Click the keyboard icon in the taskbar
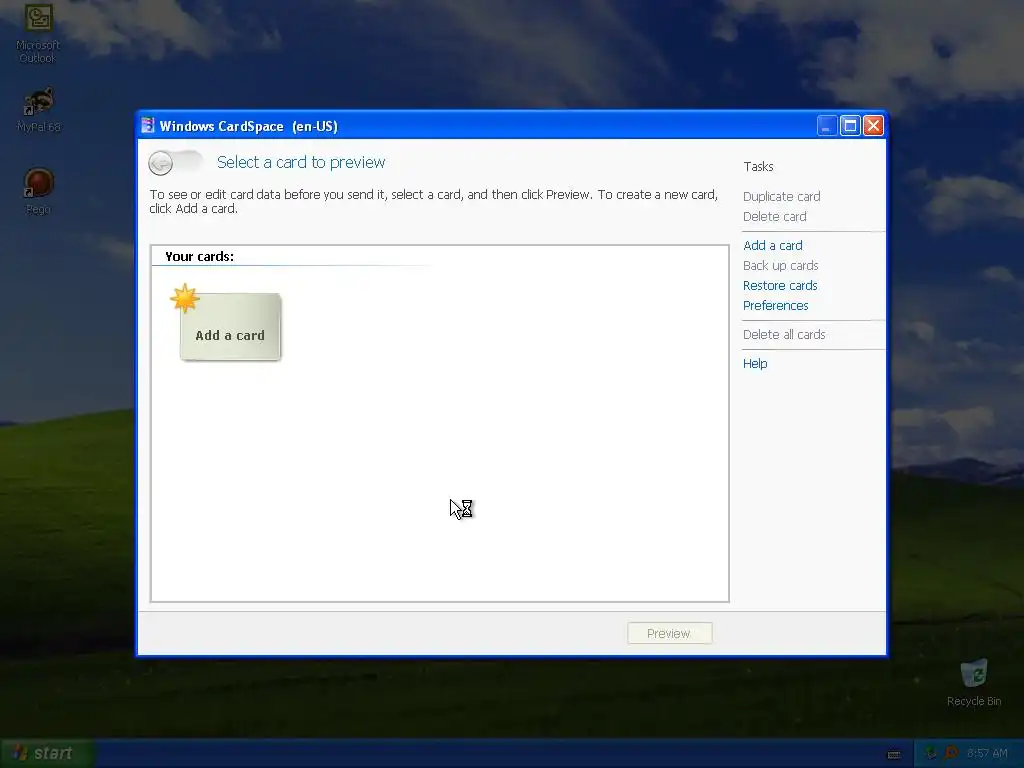The height and width of the screenshot is (768, 1024). coord(894,754)
